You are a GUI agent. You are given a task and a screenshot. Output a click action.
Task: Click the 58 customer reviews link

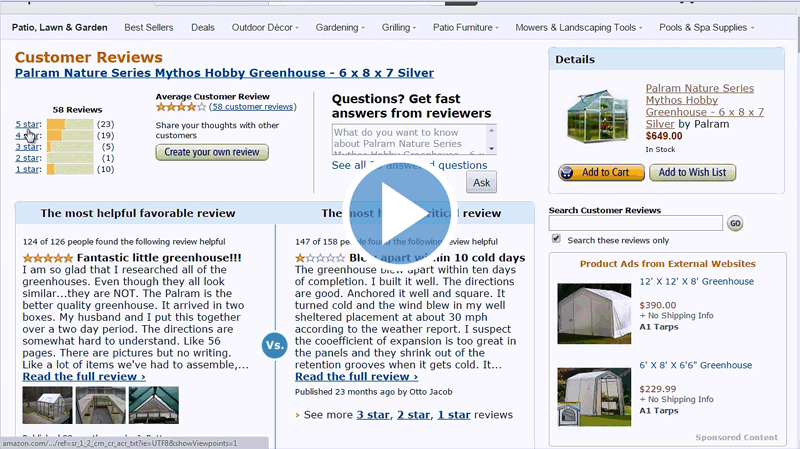click(252, 107)
